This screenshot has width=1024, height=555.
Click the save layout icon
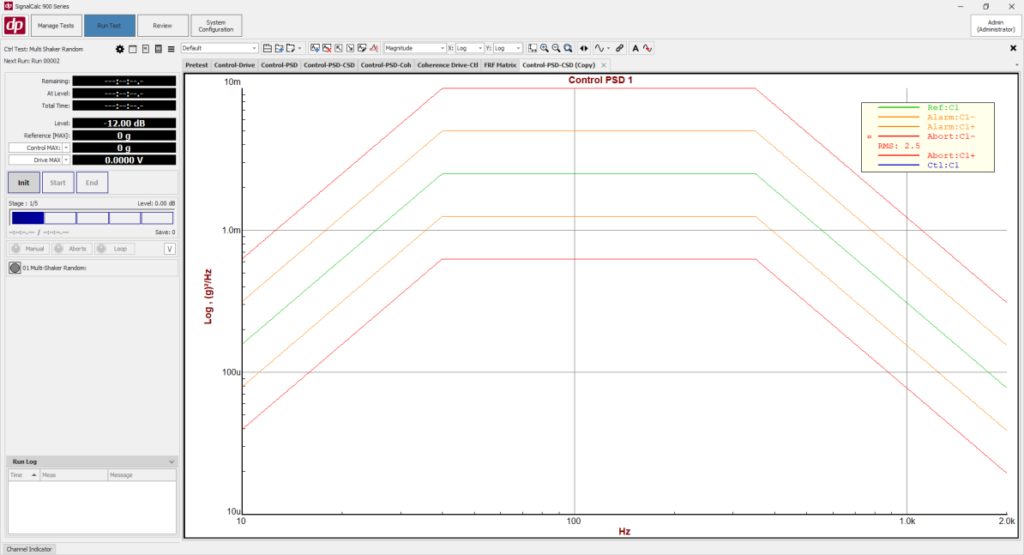point(279,48)
